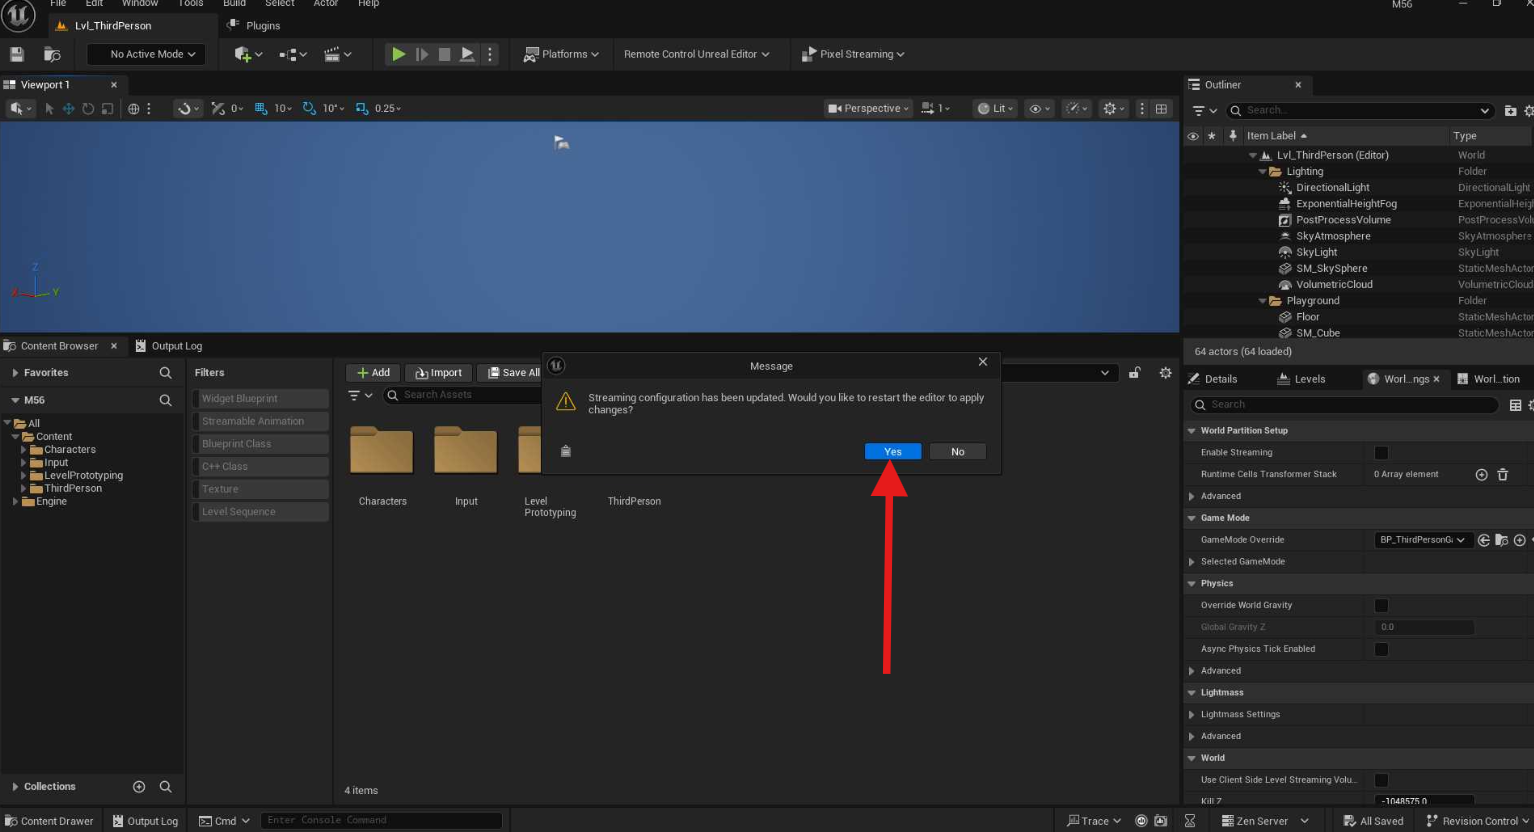
Task: Click the save level icon in toolbar
Action: point(17,54)
